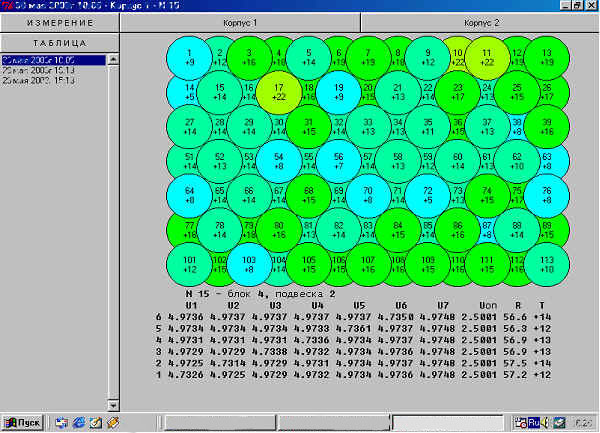Viewport: 600px width, 433px height.
Task: Click cyan sensor circle 76 (+8)
Action: click(x=547, y=196)
